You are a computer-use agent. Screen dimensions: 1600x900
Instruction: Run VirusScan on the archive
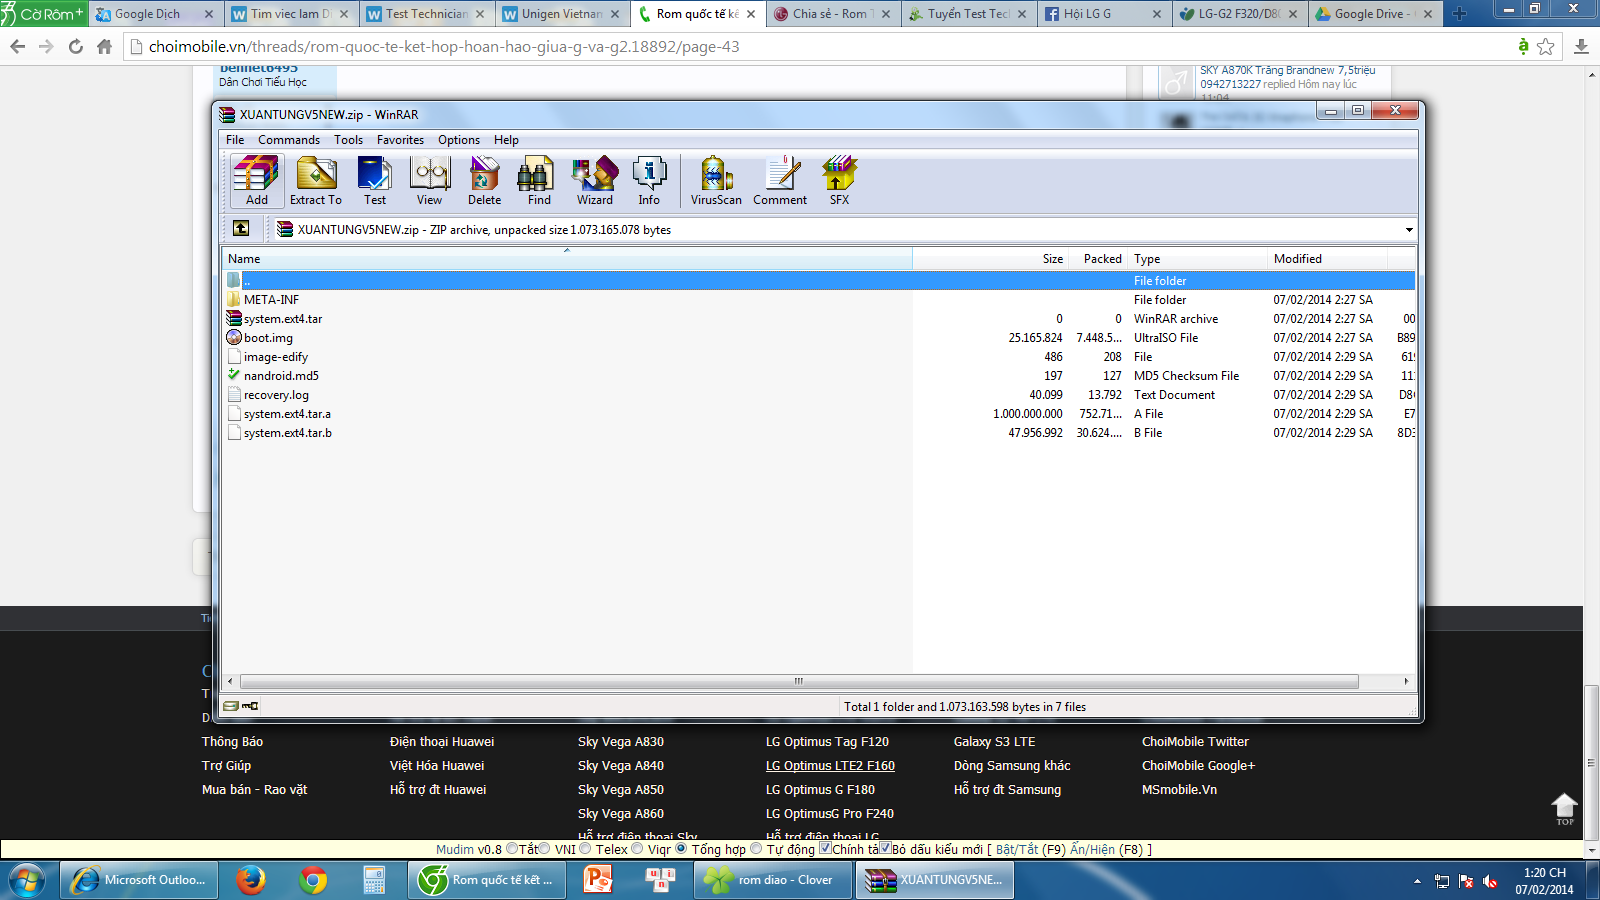tap(716, 181)
